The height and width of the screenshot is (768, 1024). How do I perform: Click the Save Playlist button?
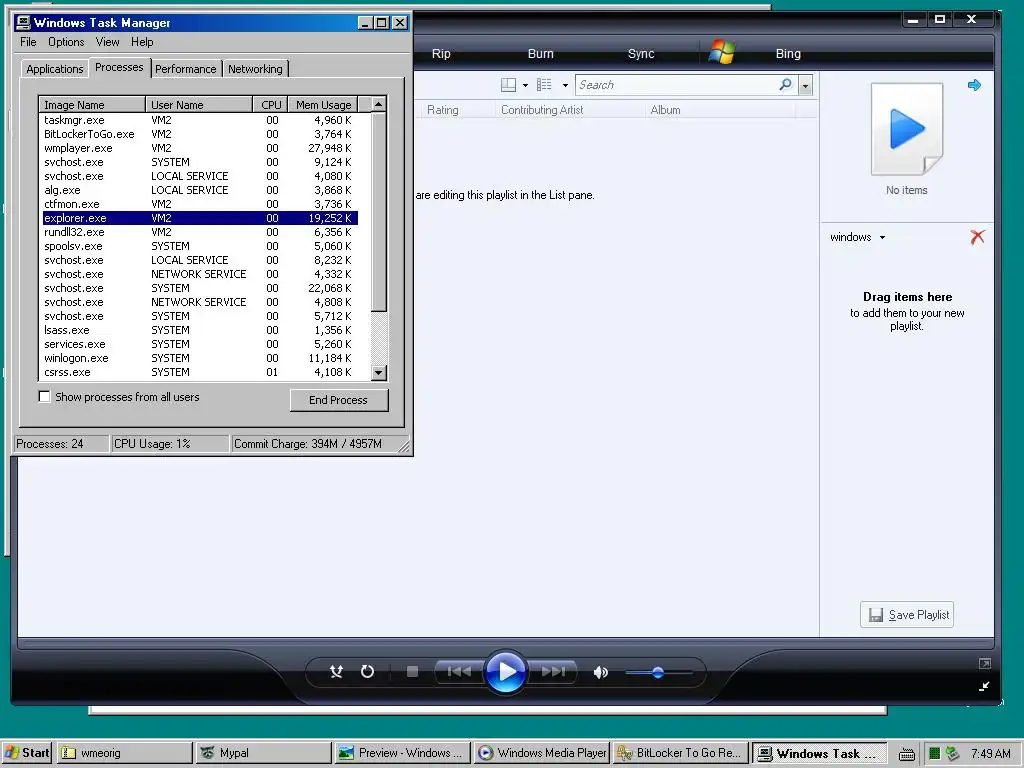coord(907,615)
